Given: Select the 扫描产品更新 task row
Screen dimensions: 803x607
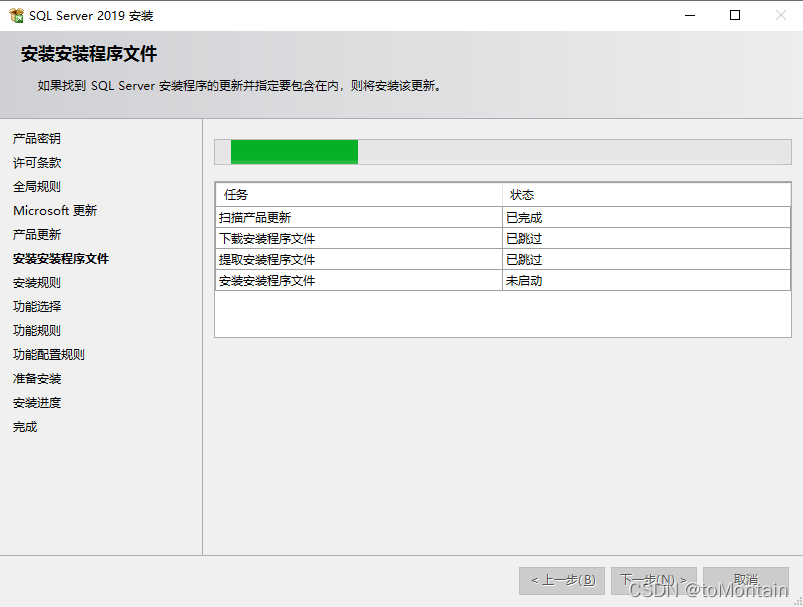Looking at the screenshot, I should pos(503,217).
